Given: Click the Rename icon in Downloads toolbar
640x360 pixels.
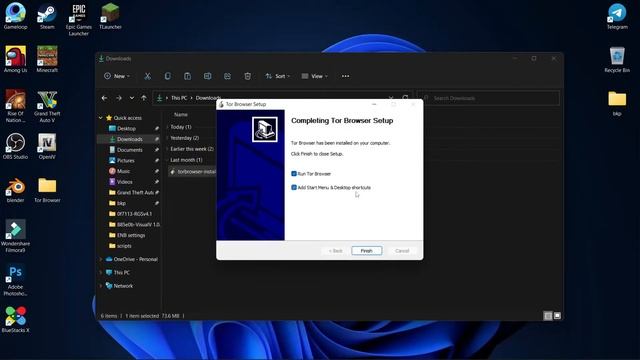Looking at the screenshot, I should 207,76.
